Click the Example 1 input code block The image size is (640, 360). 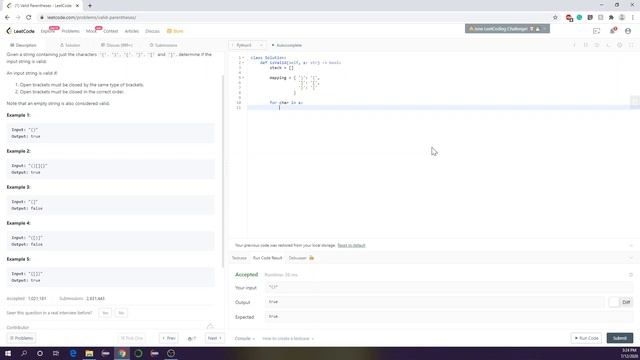click(111, 133)
